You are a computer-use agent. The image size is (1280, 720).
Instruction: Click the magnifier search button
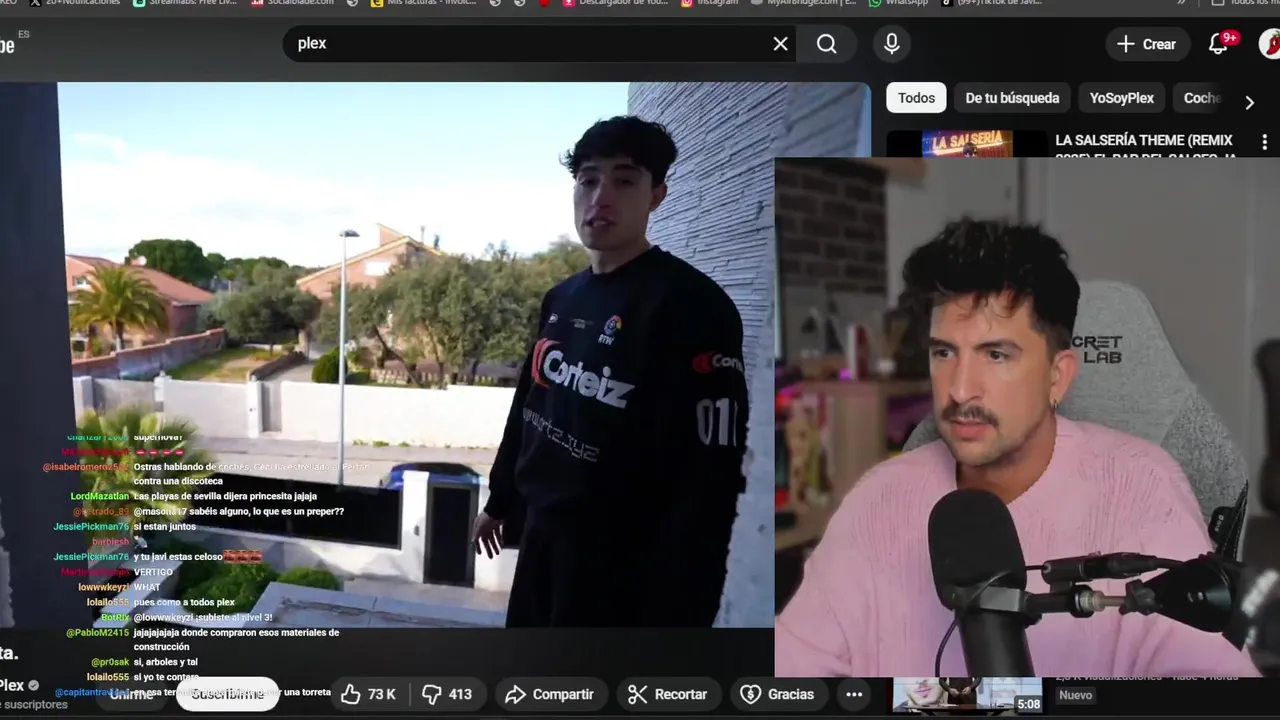point(826,44)
